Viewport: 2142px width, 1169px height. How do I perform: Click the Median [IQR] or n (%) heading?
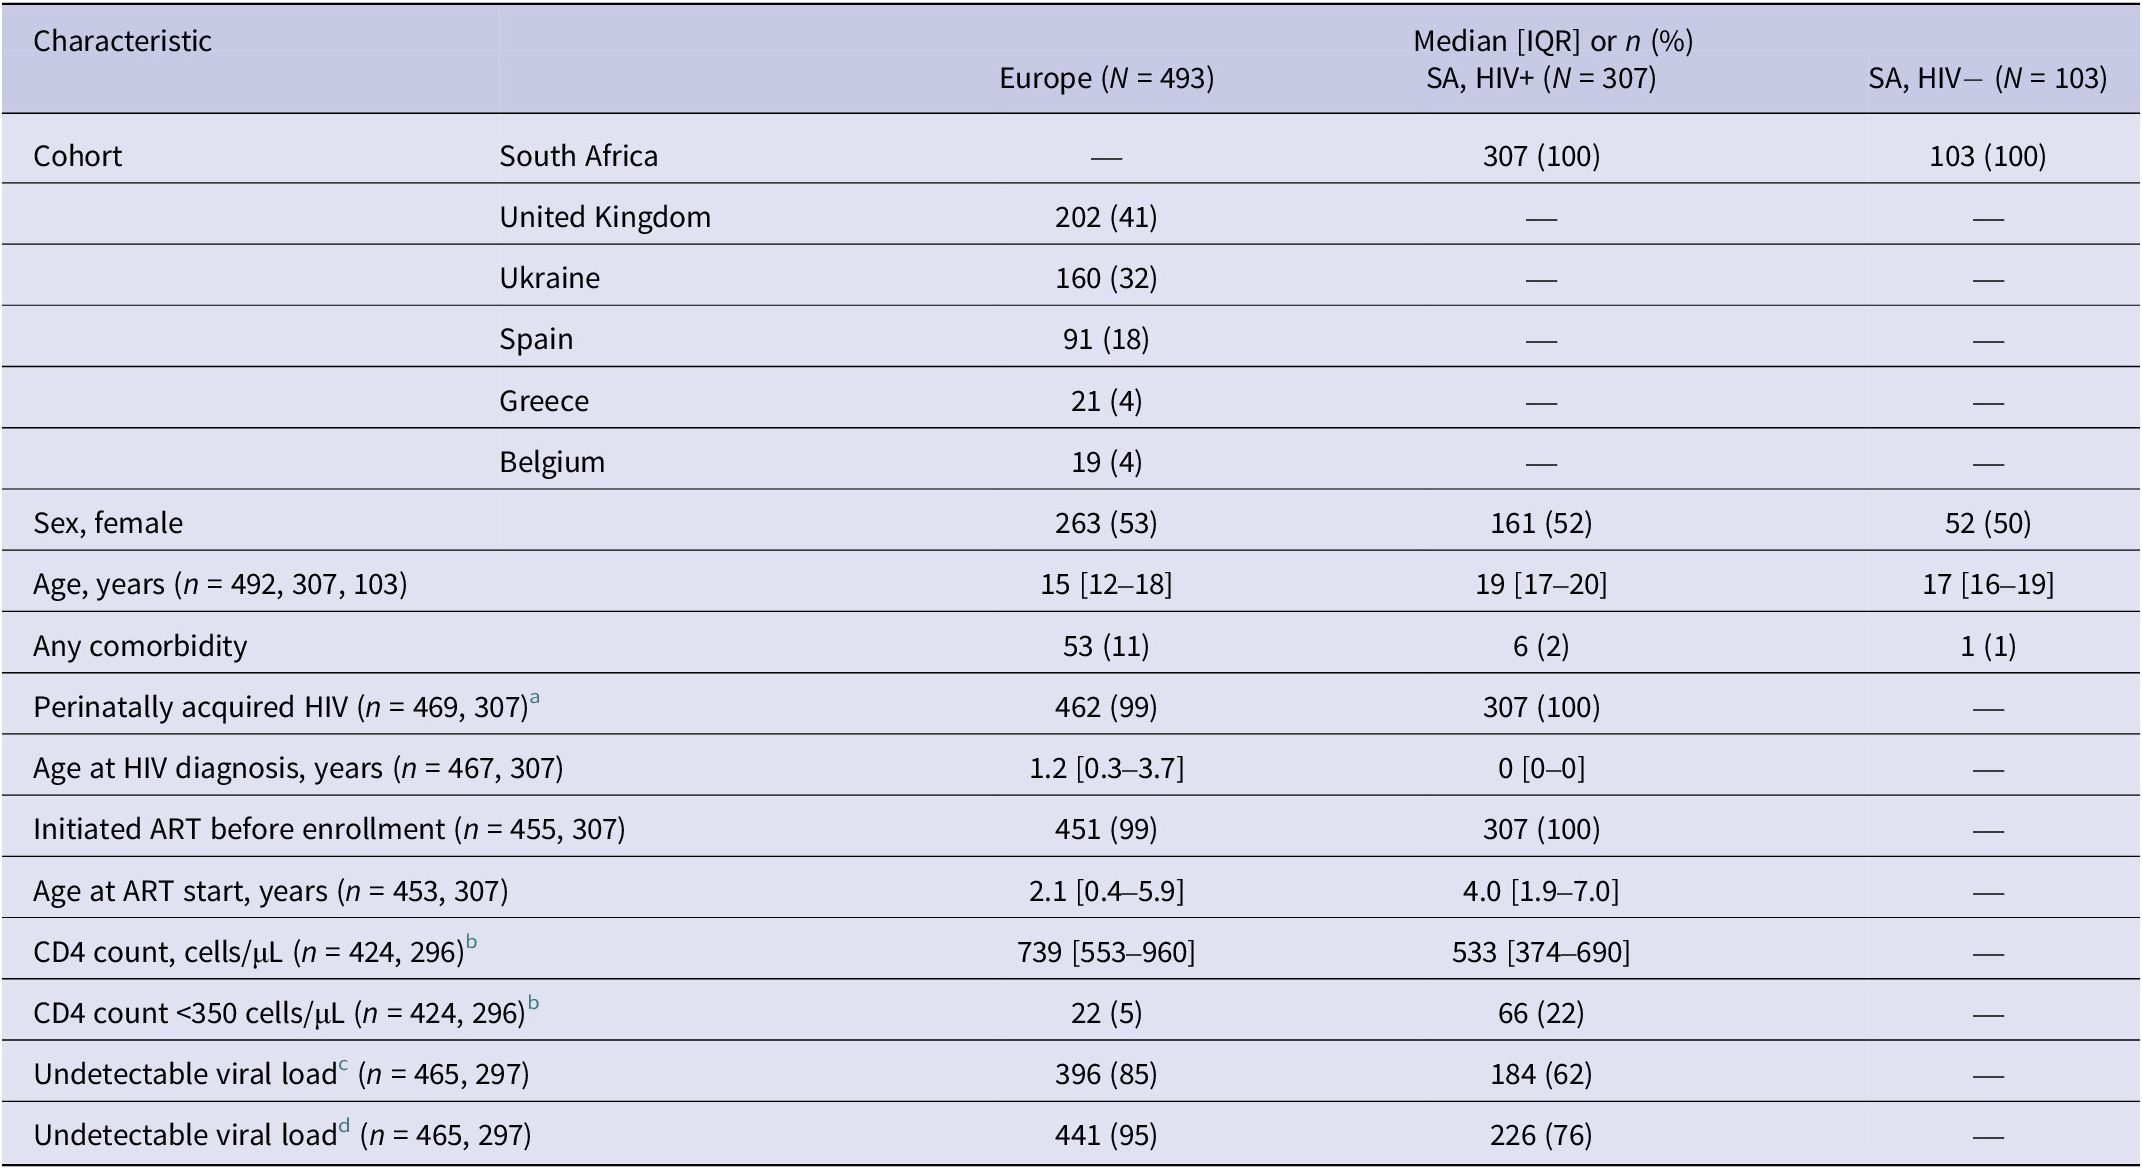click(1553, 41)
